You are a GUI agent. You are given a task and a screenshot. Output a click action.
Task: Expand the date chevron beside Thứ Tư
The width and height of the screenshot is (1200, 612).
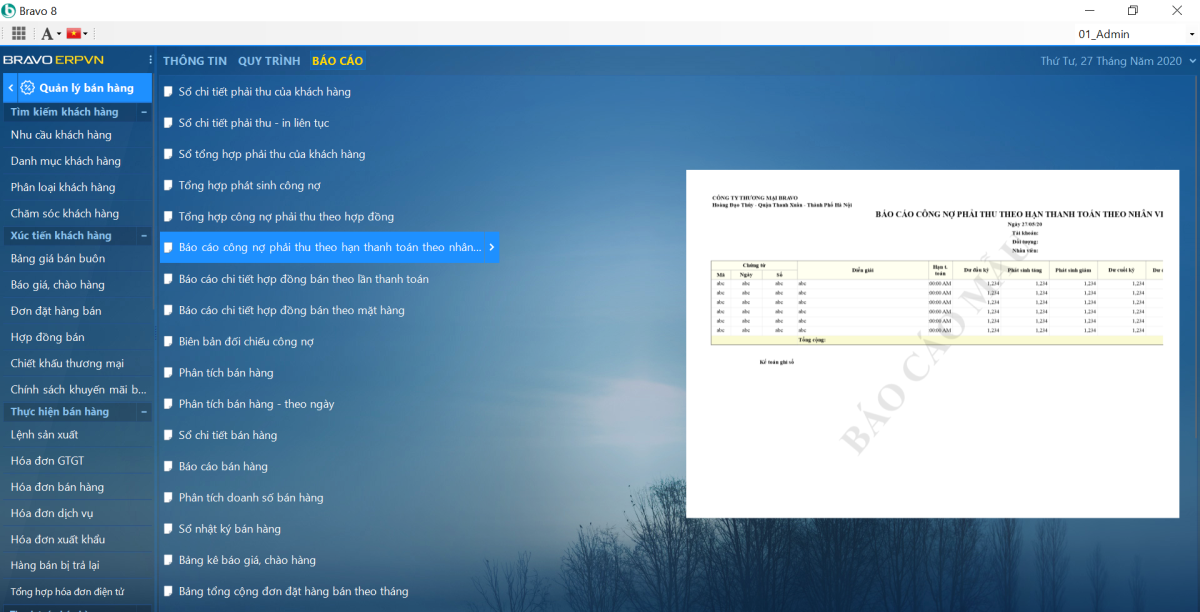pyautogui.click(x=1191, y=61)
